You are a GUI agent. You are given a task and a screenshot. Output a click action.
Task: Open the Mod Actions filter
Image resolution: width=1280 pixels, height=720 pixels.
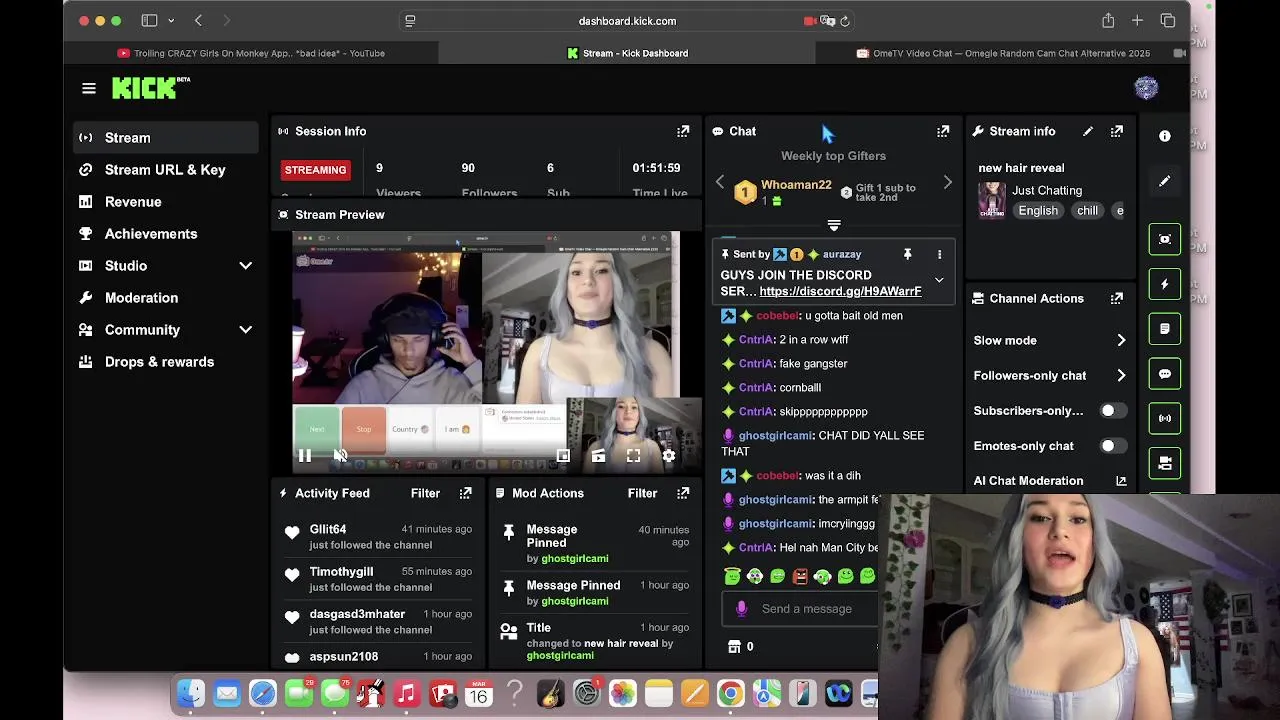click(x=642, y=493)
